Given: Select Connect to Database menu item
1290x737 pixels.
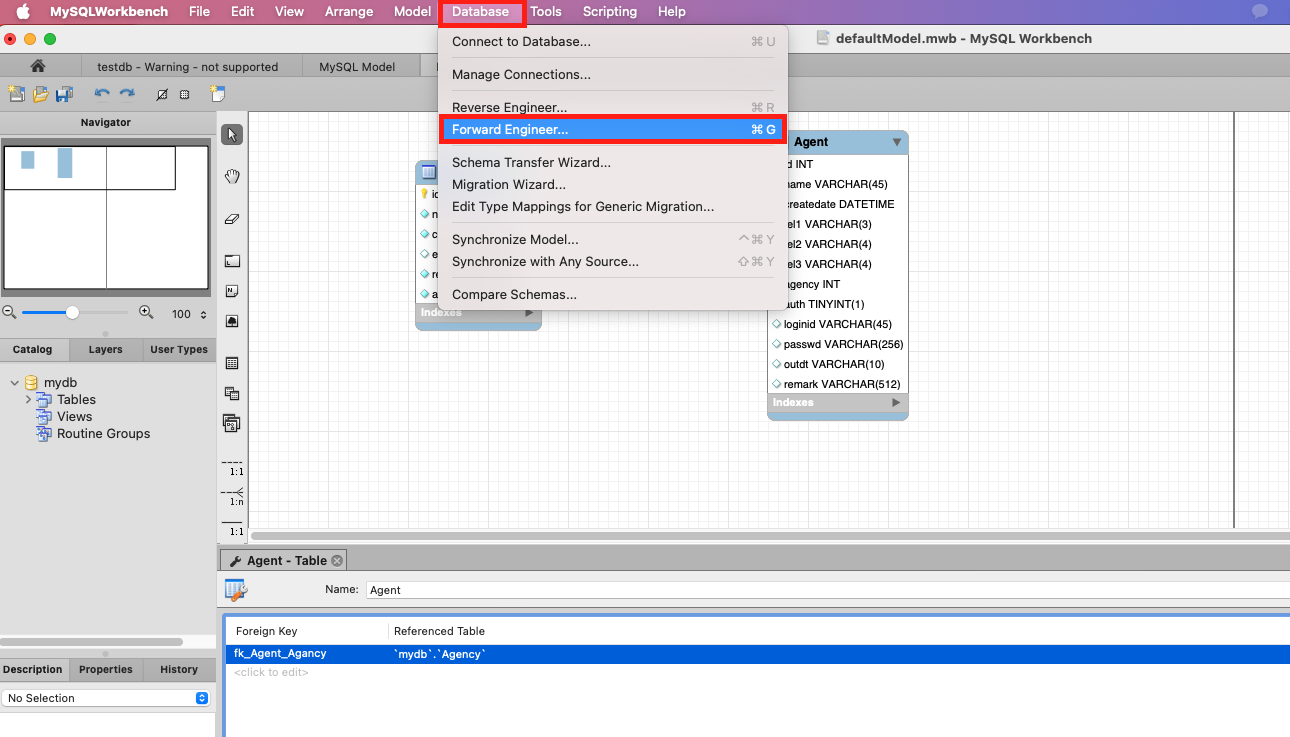Looking at the screenshot, I should point(613,41).
